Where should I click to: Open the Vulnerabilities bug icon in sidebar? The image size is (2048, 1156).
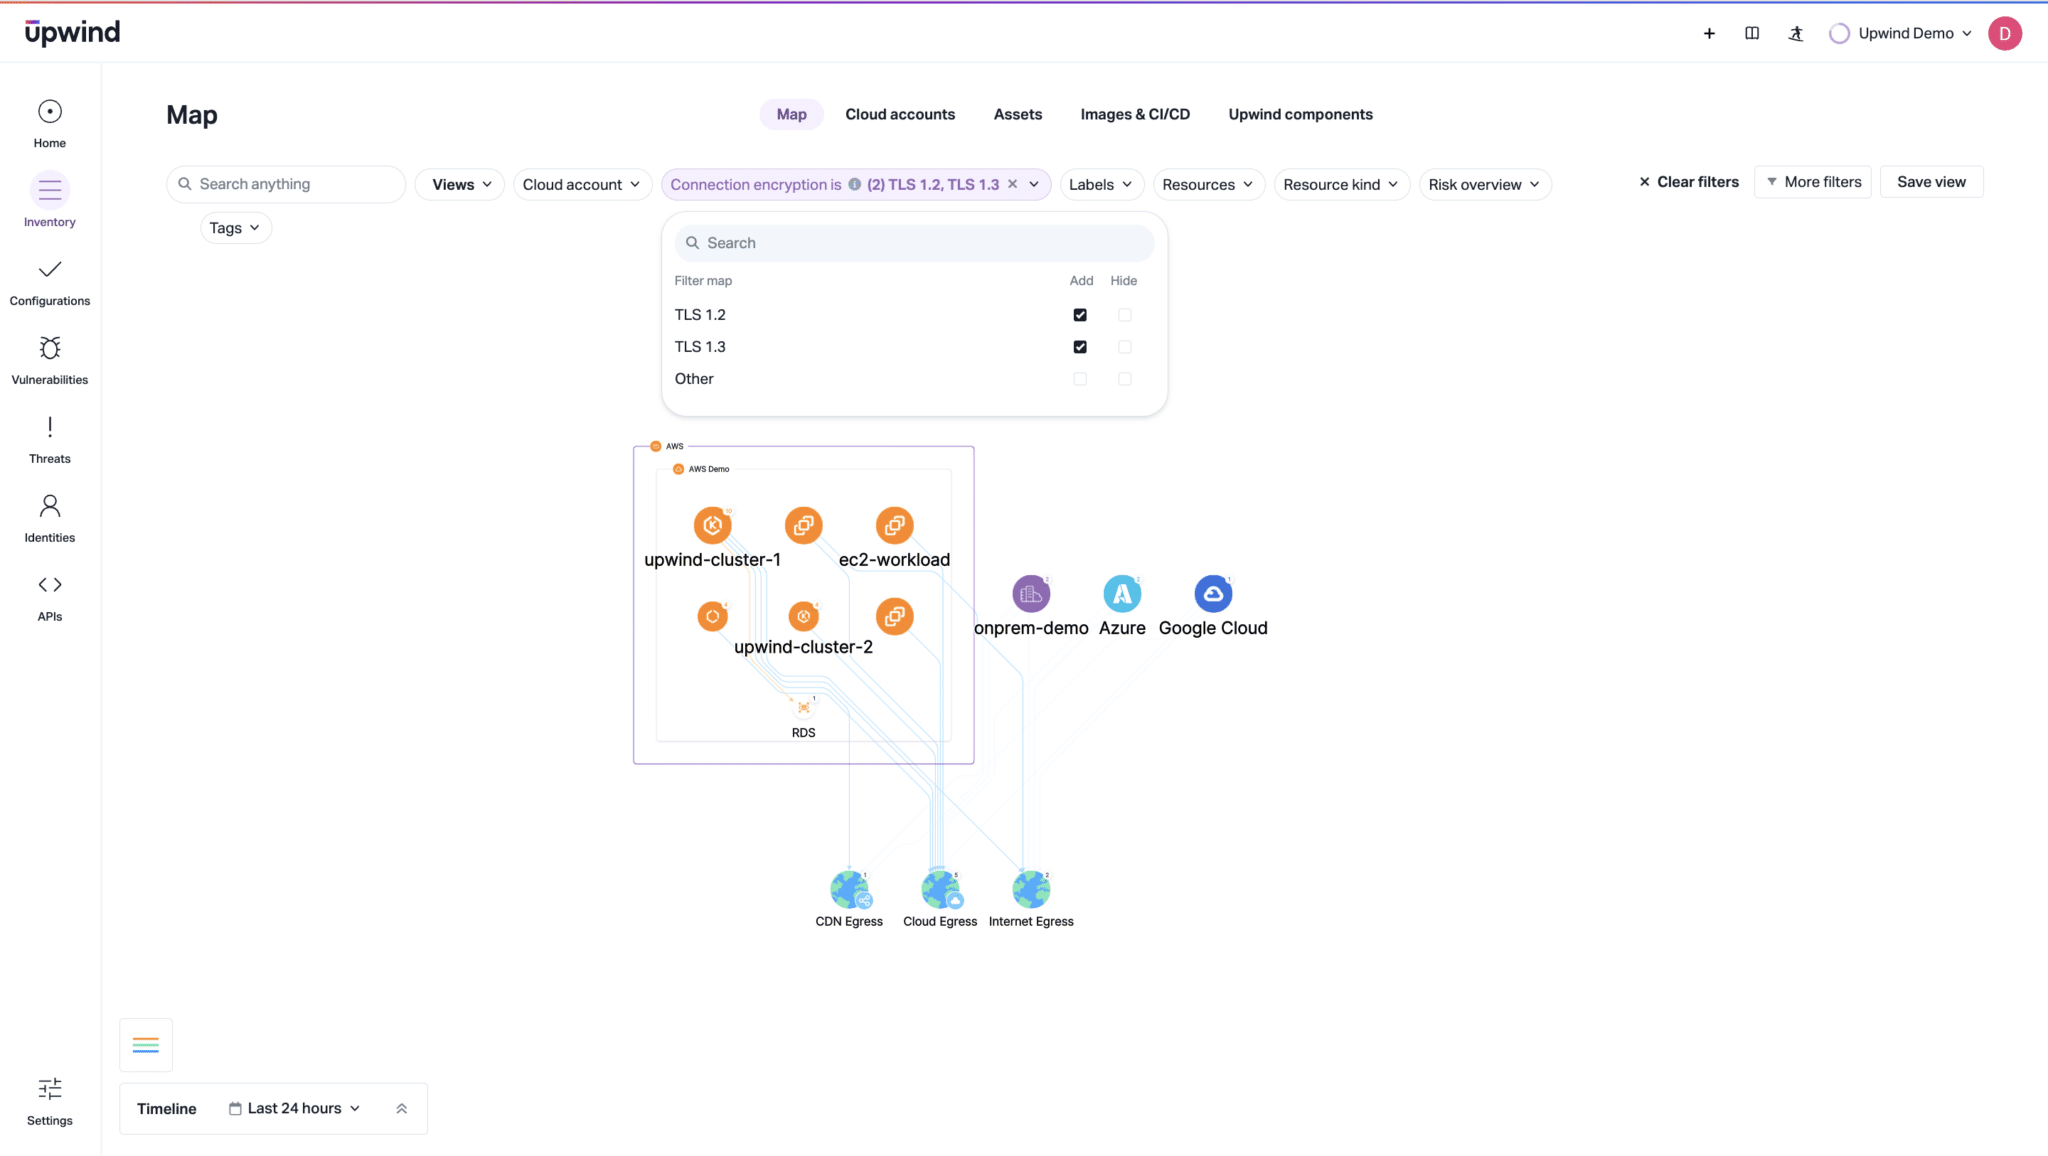tap(50, 348)
